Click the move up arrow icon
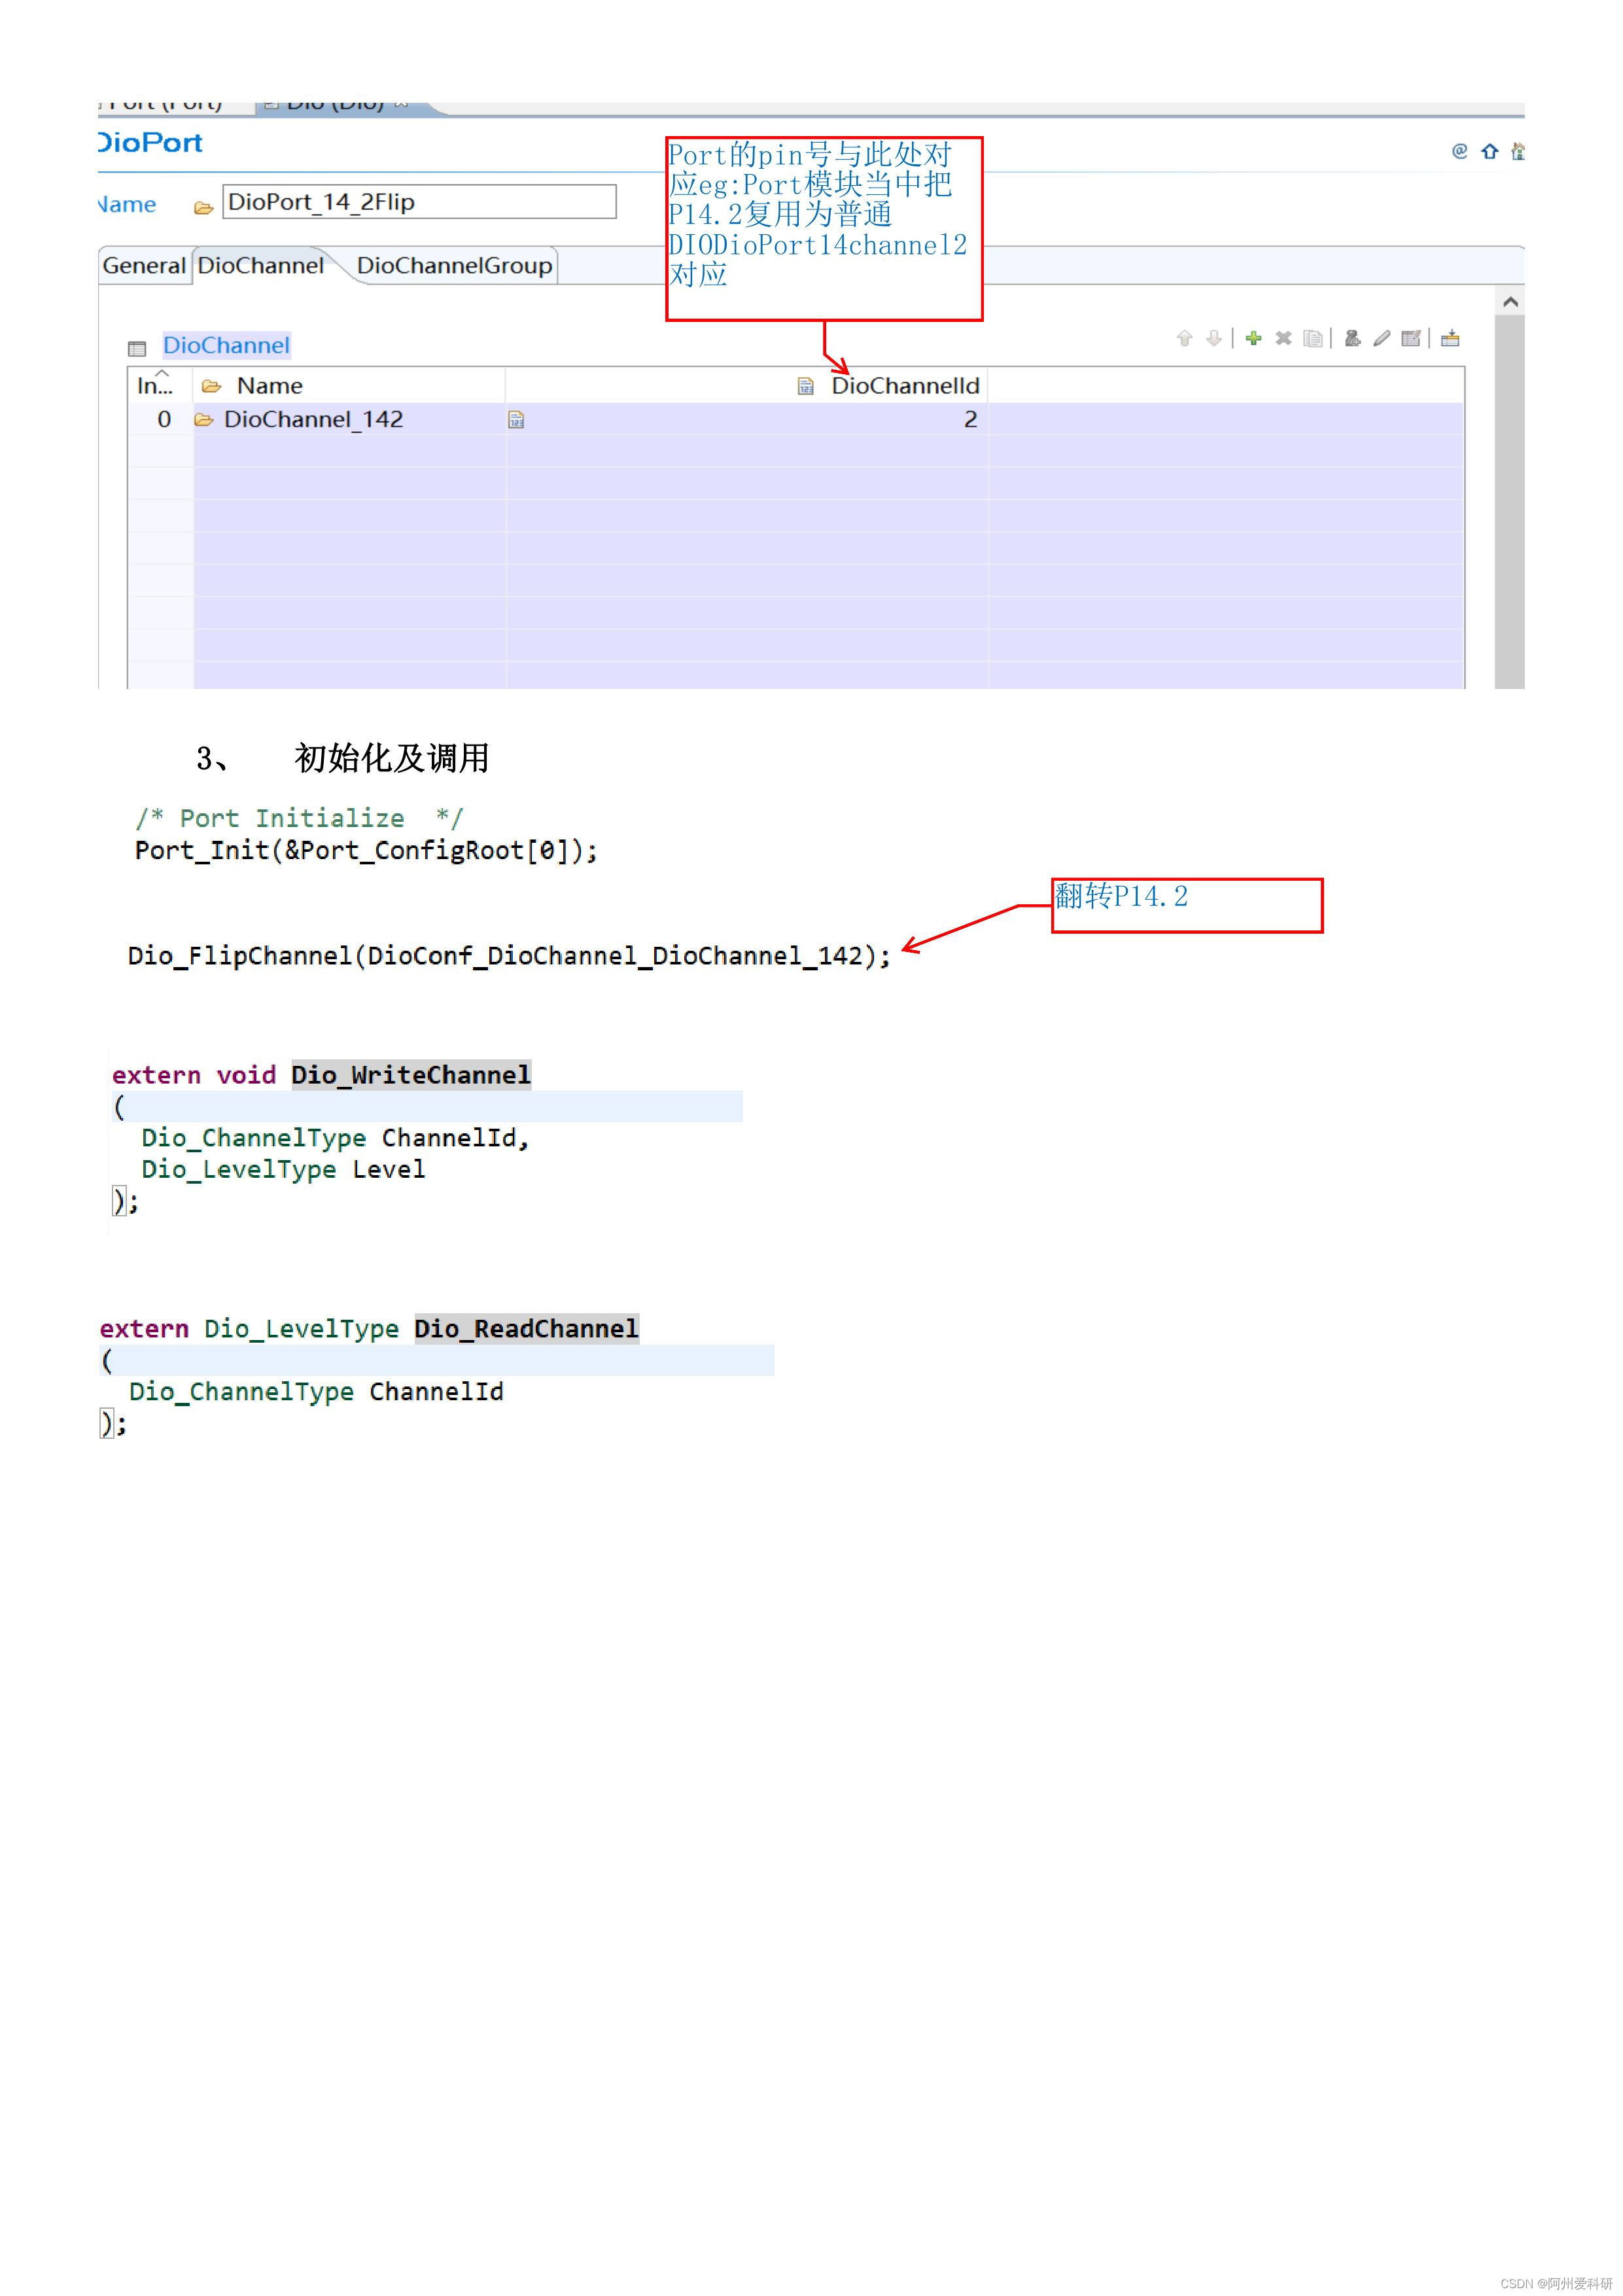The image size is (1623, 2296). [1184, 339]
